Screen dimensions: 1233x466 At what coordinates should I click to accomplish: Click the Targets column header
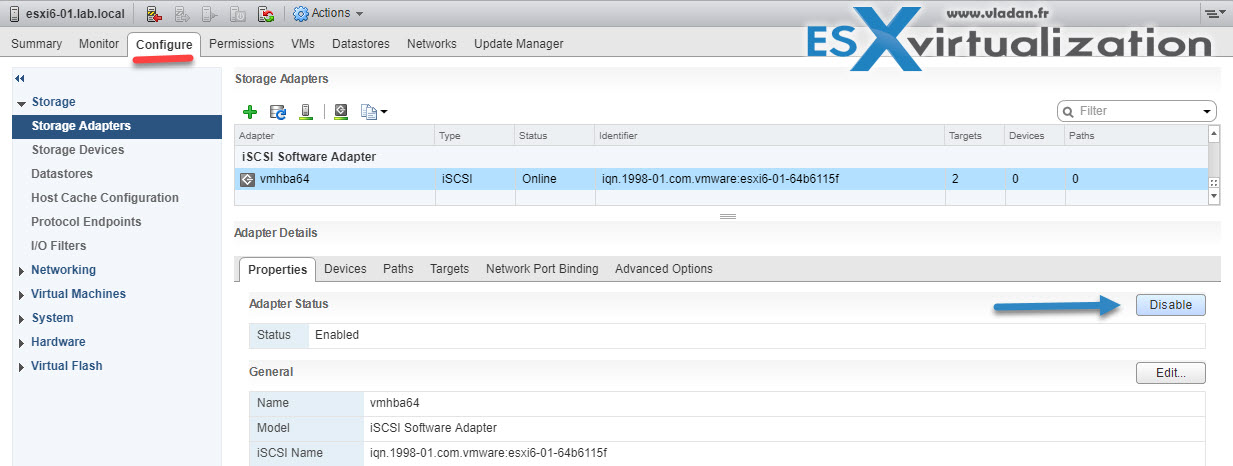pyautogui.click(x=975, y=135)
